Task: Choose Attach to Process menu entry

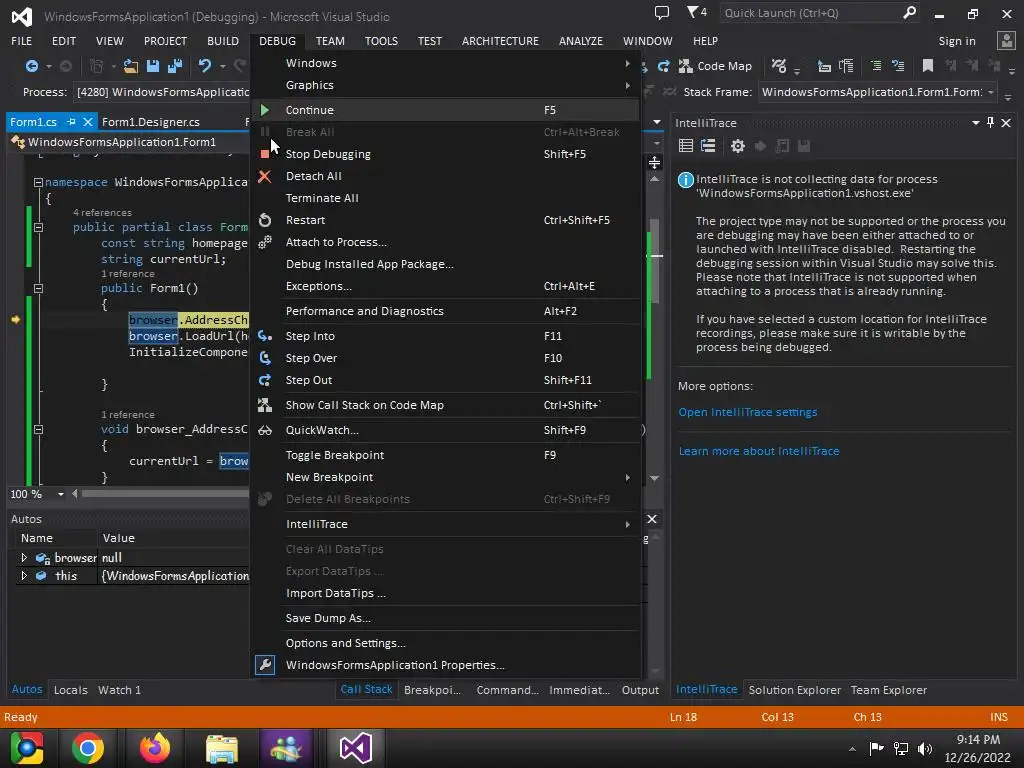Action: click(445, 242)
